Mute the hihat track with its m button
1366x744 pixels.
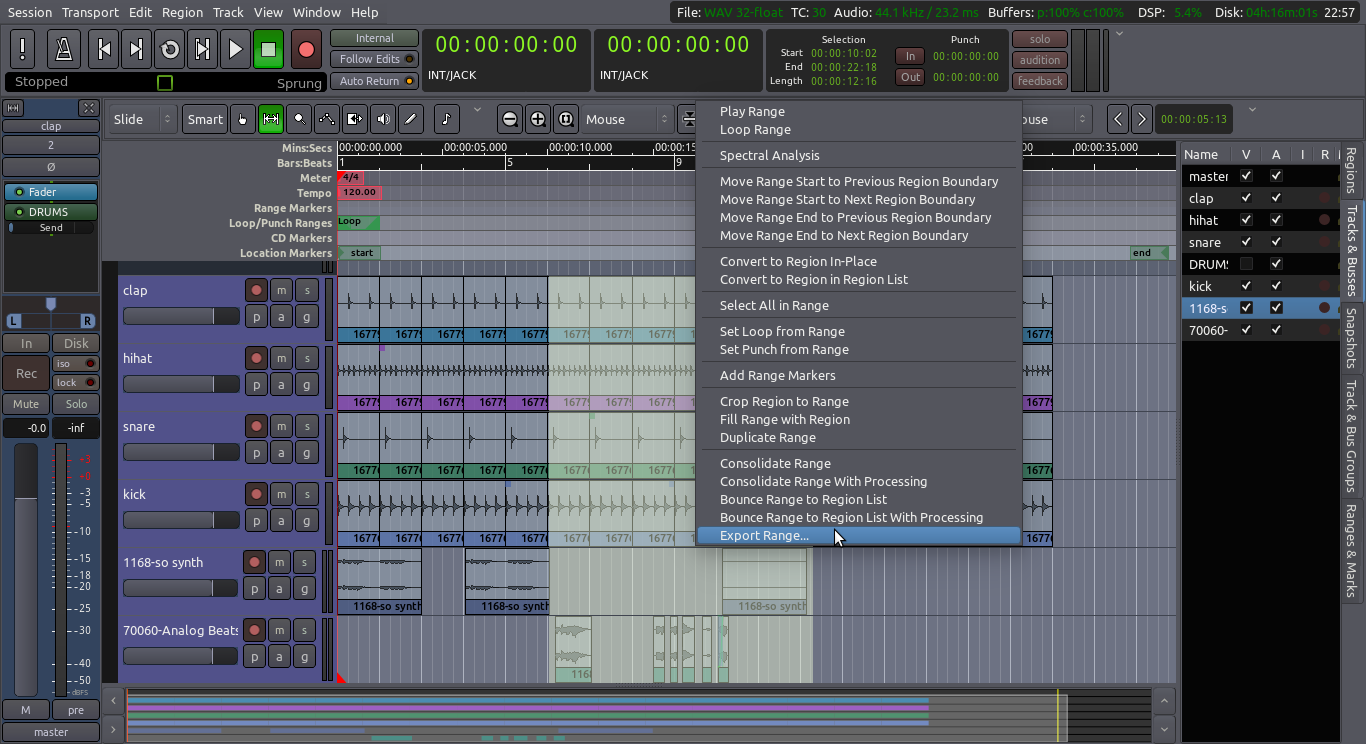(279, 357)
